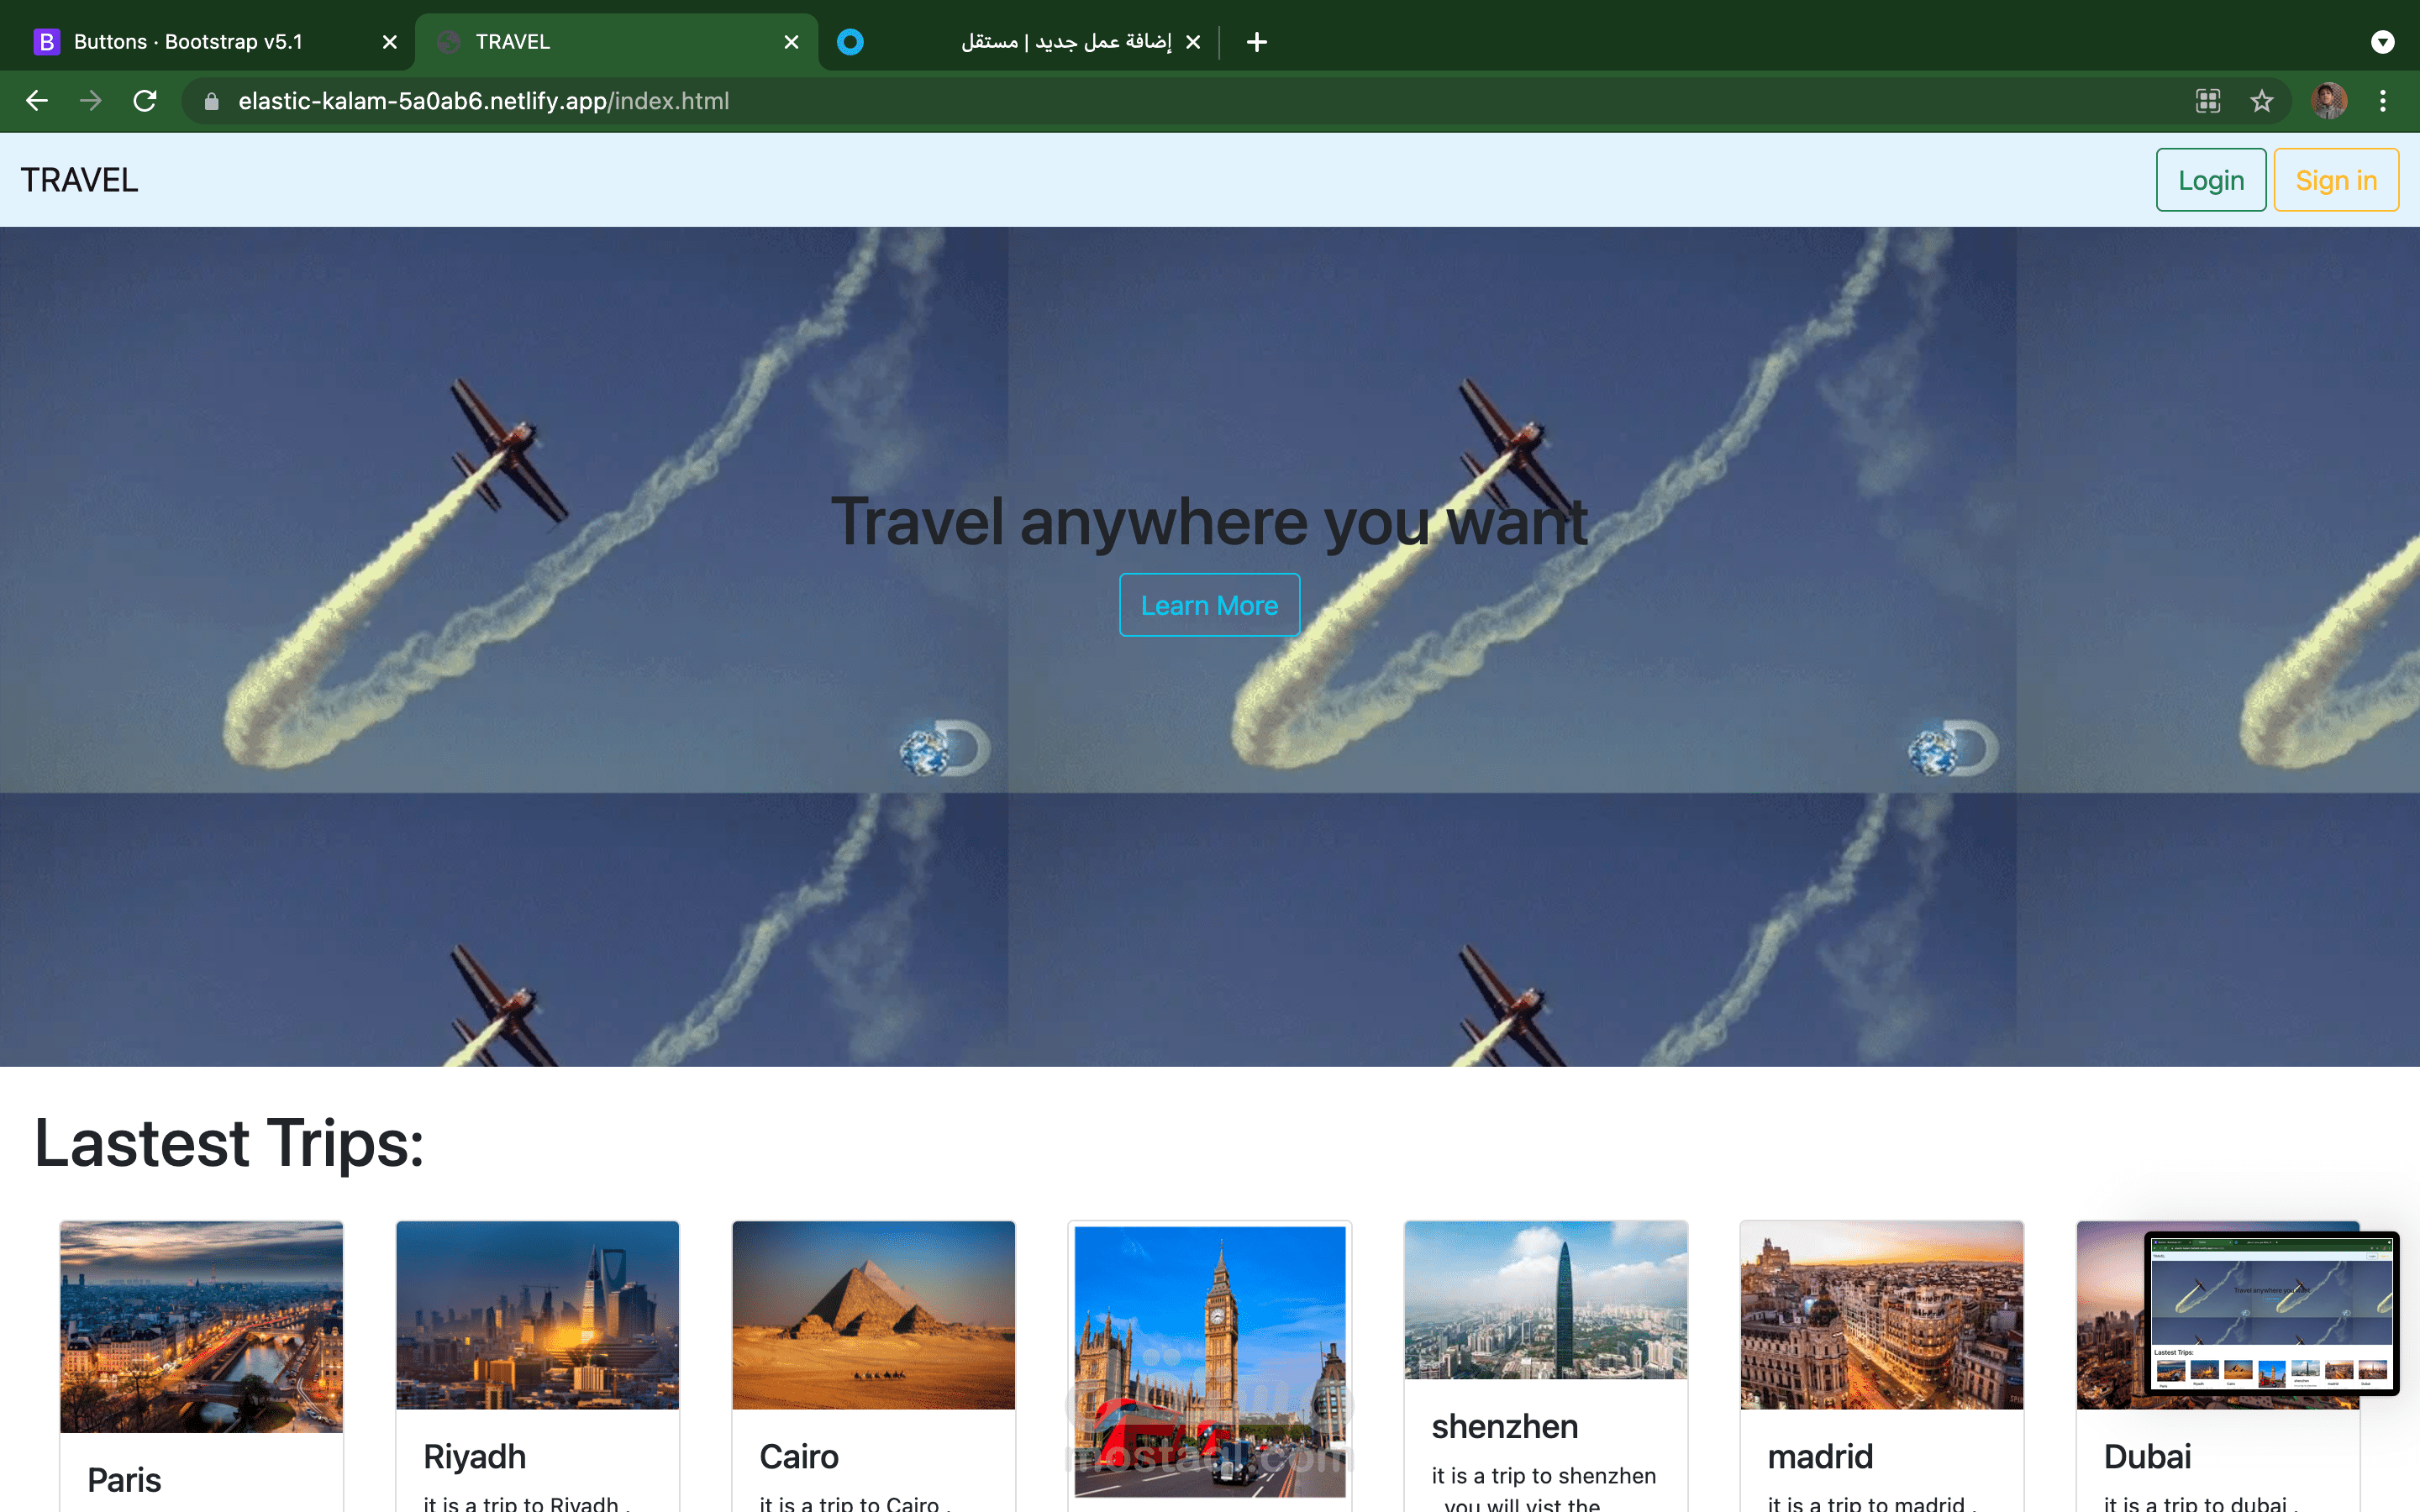Bookmark this page with the star icon

pos(2262,101)
